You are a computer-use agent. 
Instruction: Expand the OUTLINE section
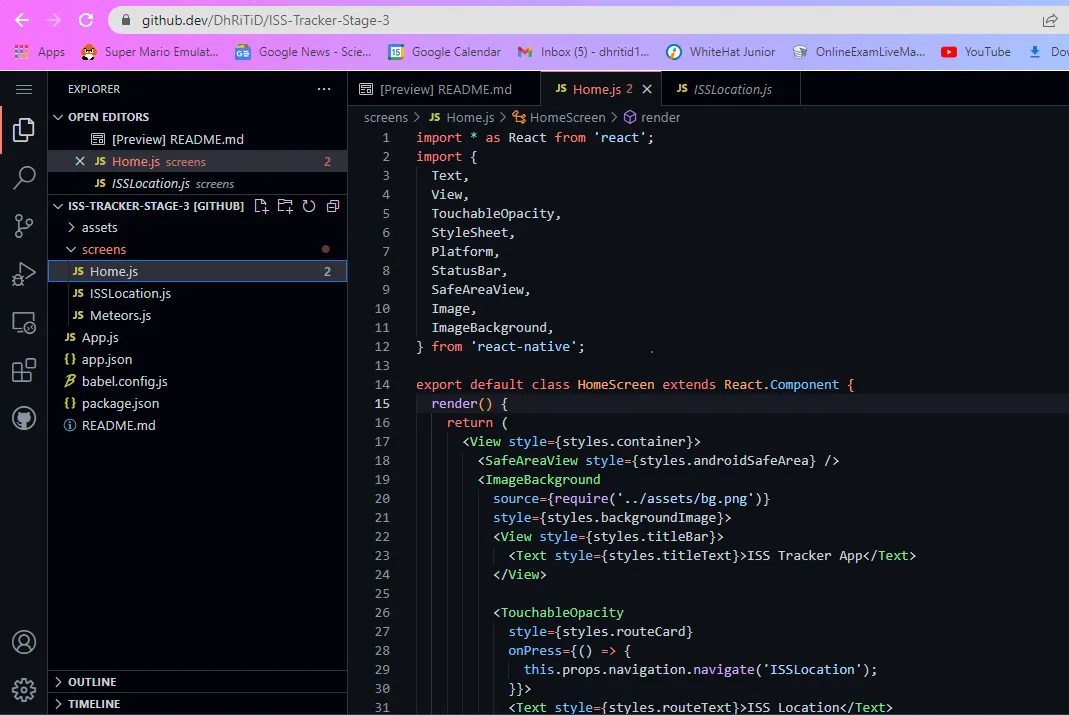[x=92, y=682]
